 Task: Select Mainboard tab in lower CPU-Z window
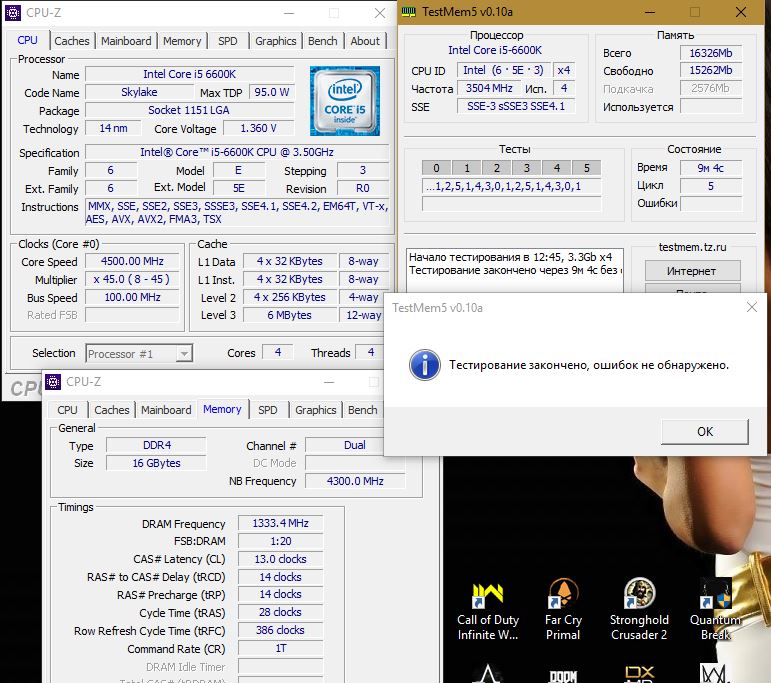click(166, 410)
